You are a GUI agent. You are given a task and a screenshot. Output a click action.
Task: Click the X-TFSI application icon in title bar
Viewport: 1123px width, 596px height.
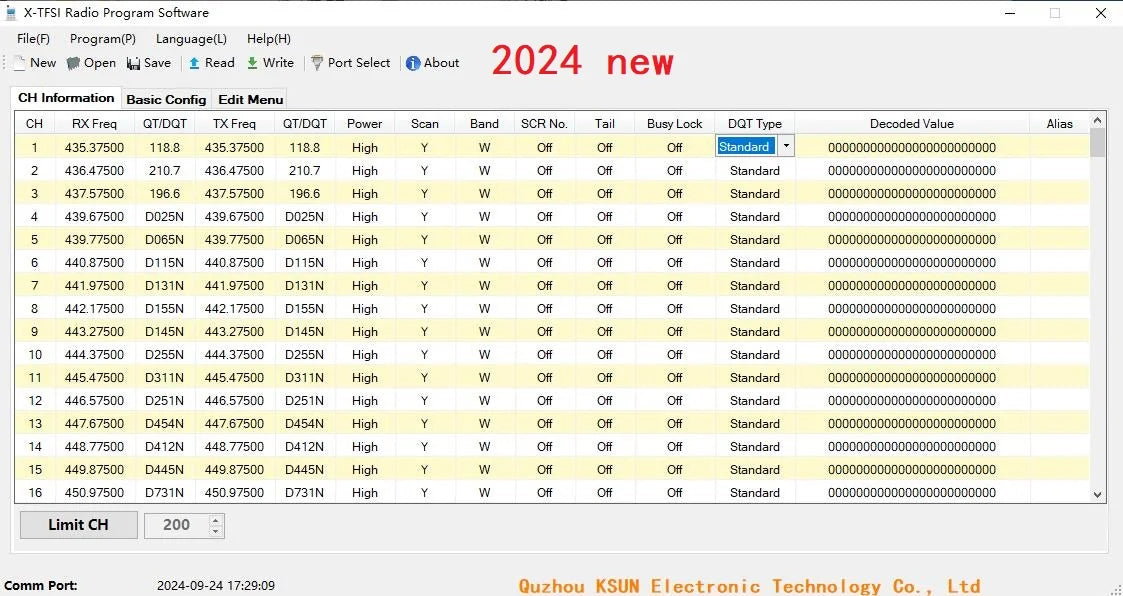[12, 13]
